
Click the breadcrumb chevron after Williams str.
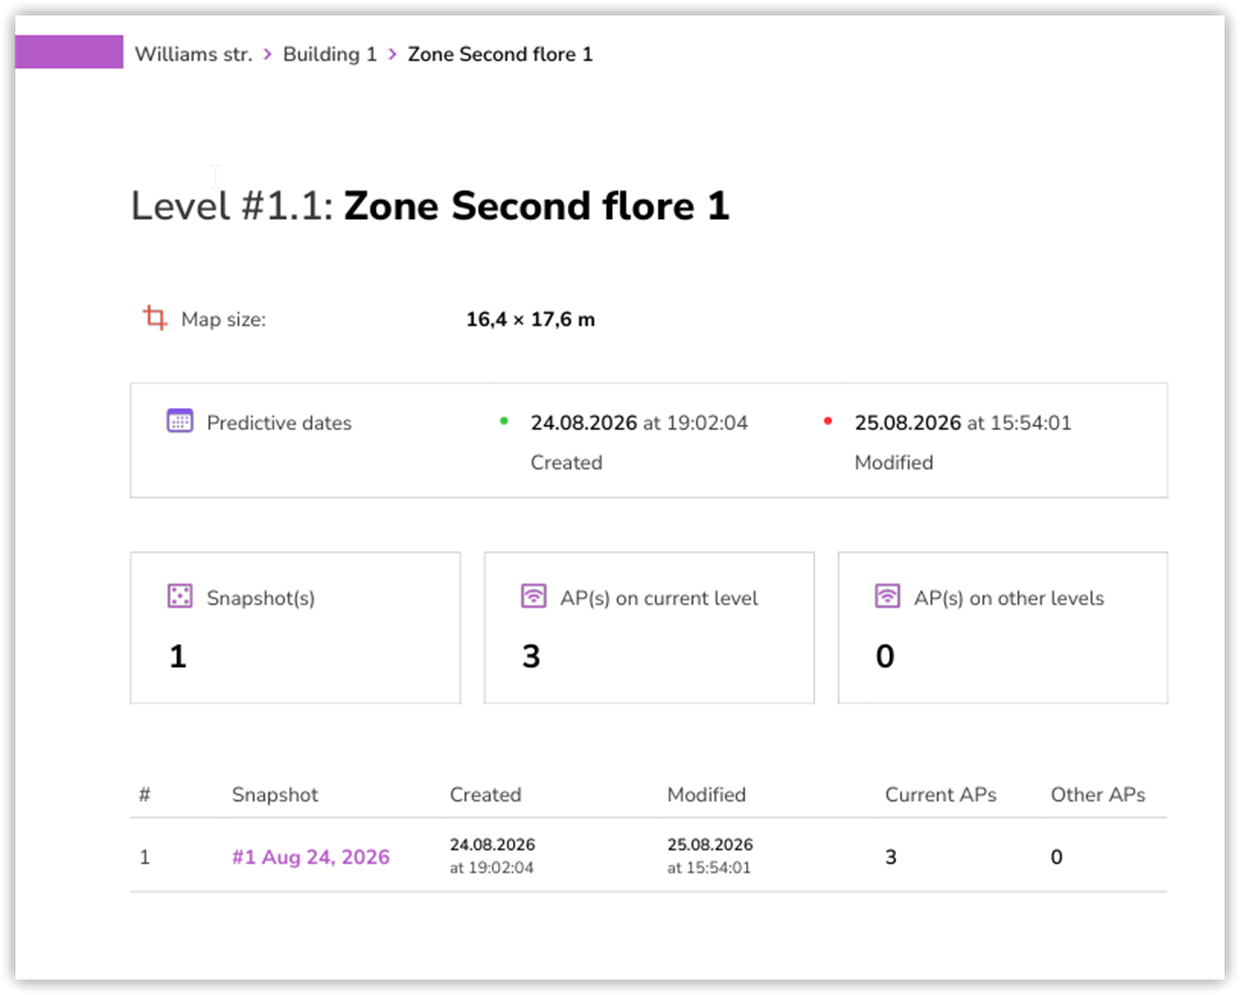pyautogui.click(x=267, y=54)
